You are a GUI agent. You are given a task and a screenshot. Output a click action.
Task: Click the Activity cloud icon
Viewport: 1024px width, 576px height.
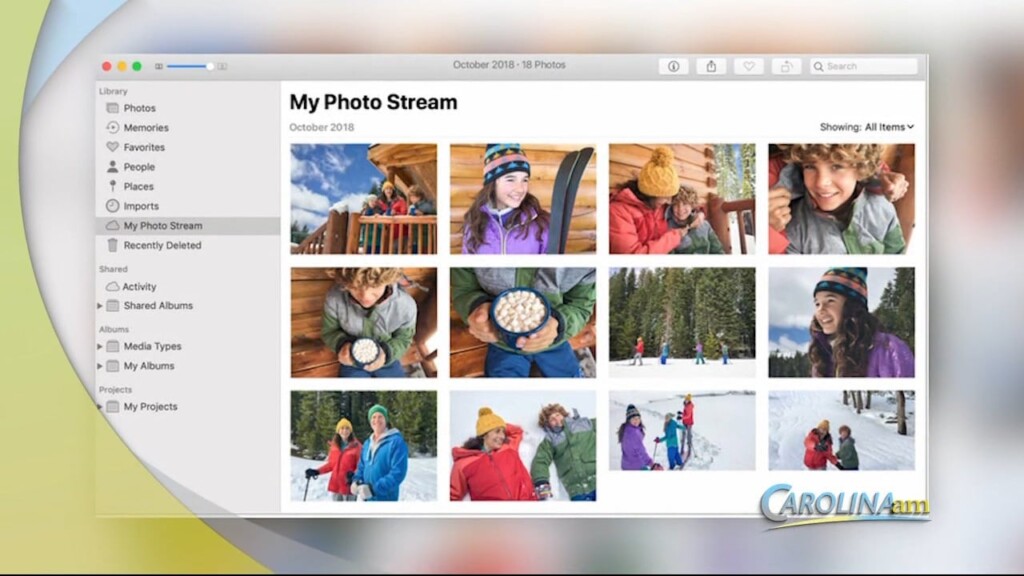(x=112, y=286)
